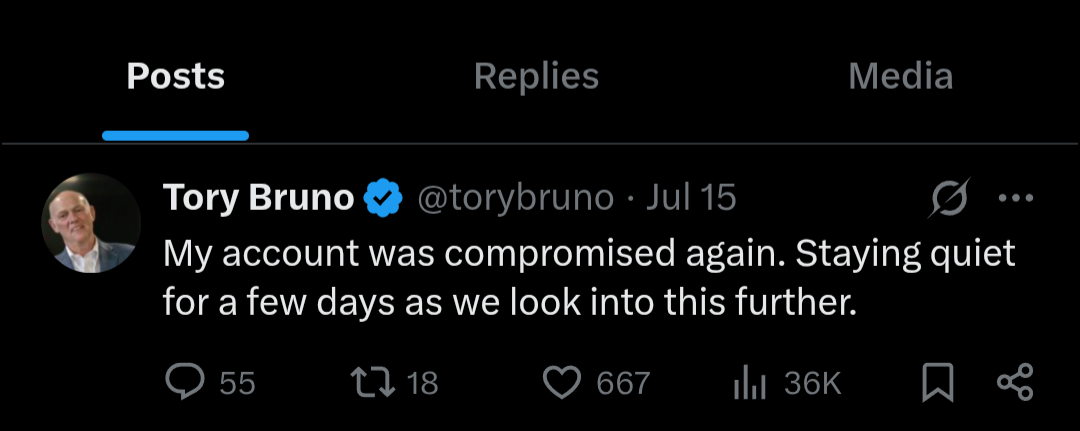Click the blue verified badge

(381, 199)
